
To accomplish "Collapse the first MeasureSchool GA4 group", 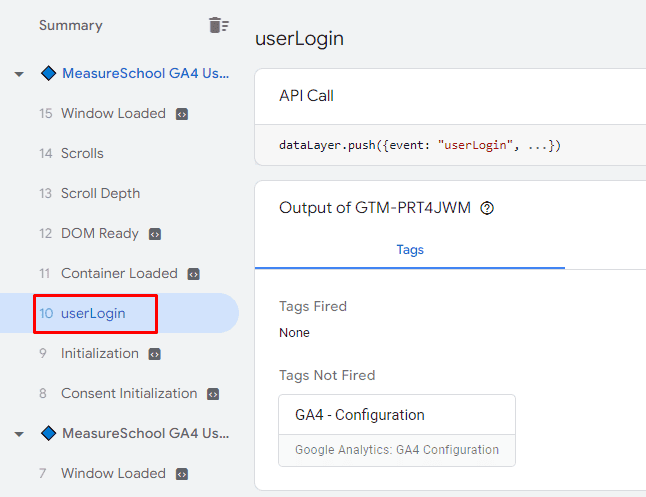I will coord(19,74).
